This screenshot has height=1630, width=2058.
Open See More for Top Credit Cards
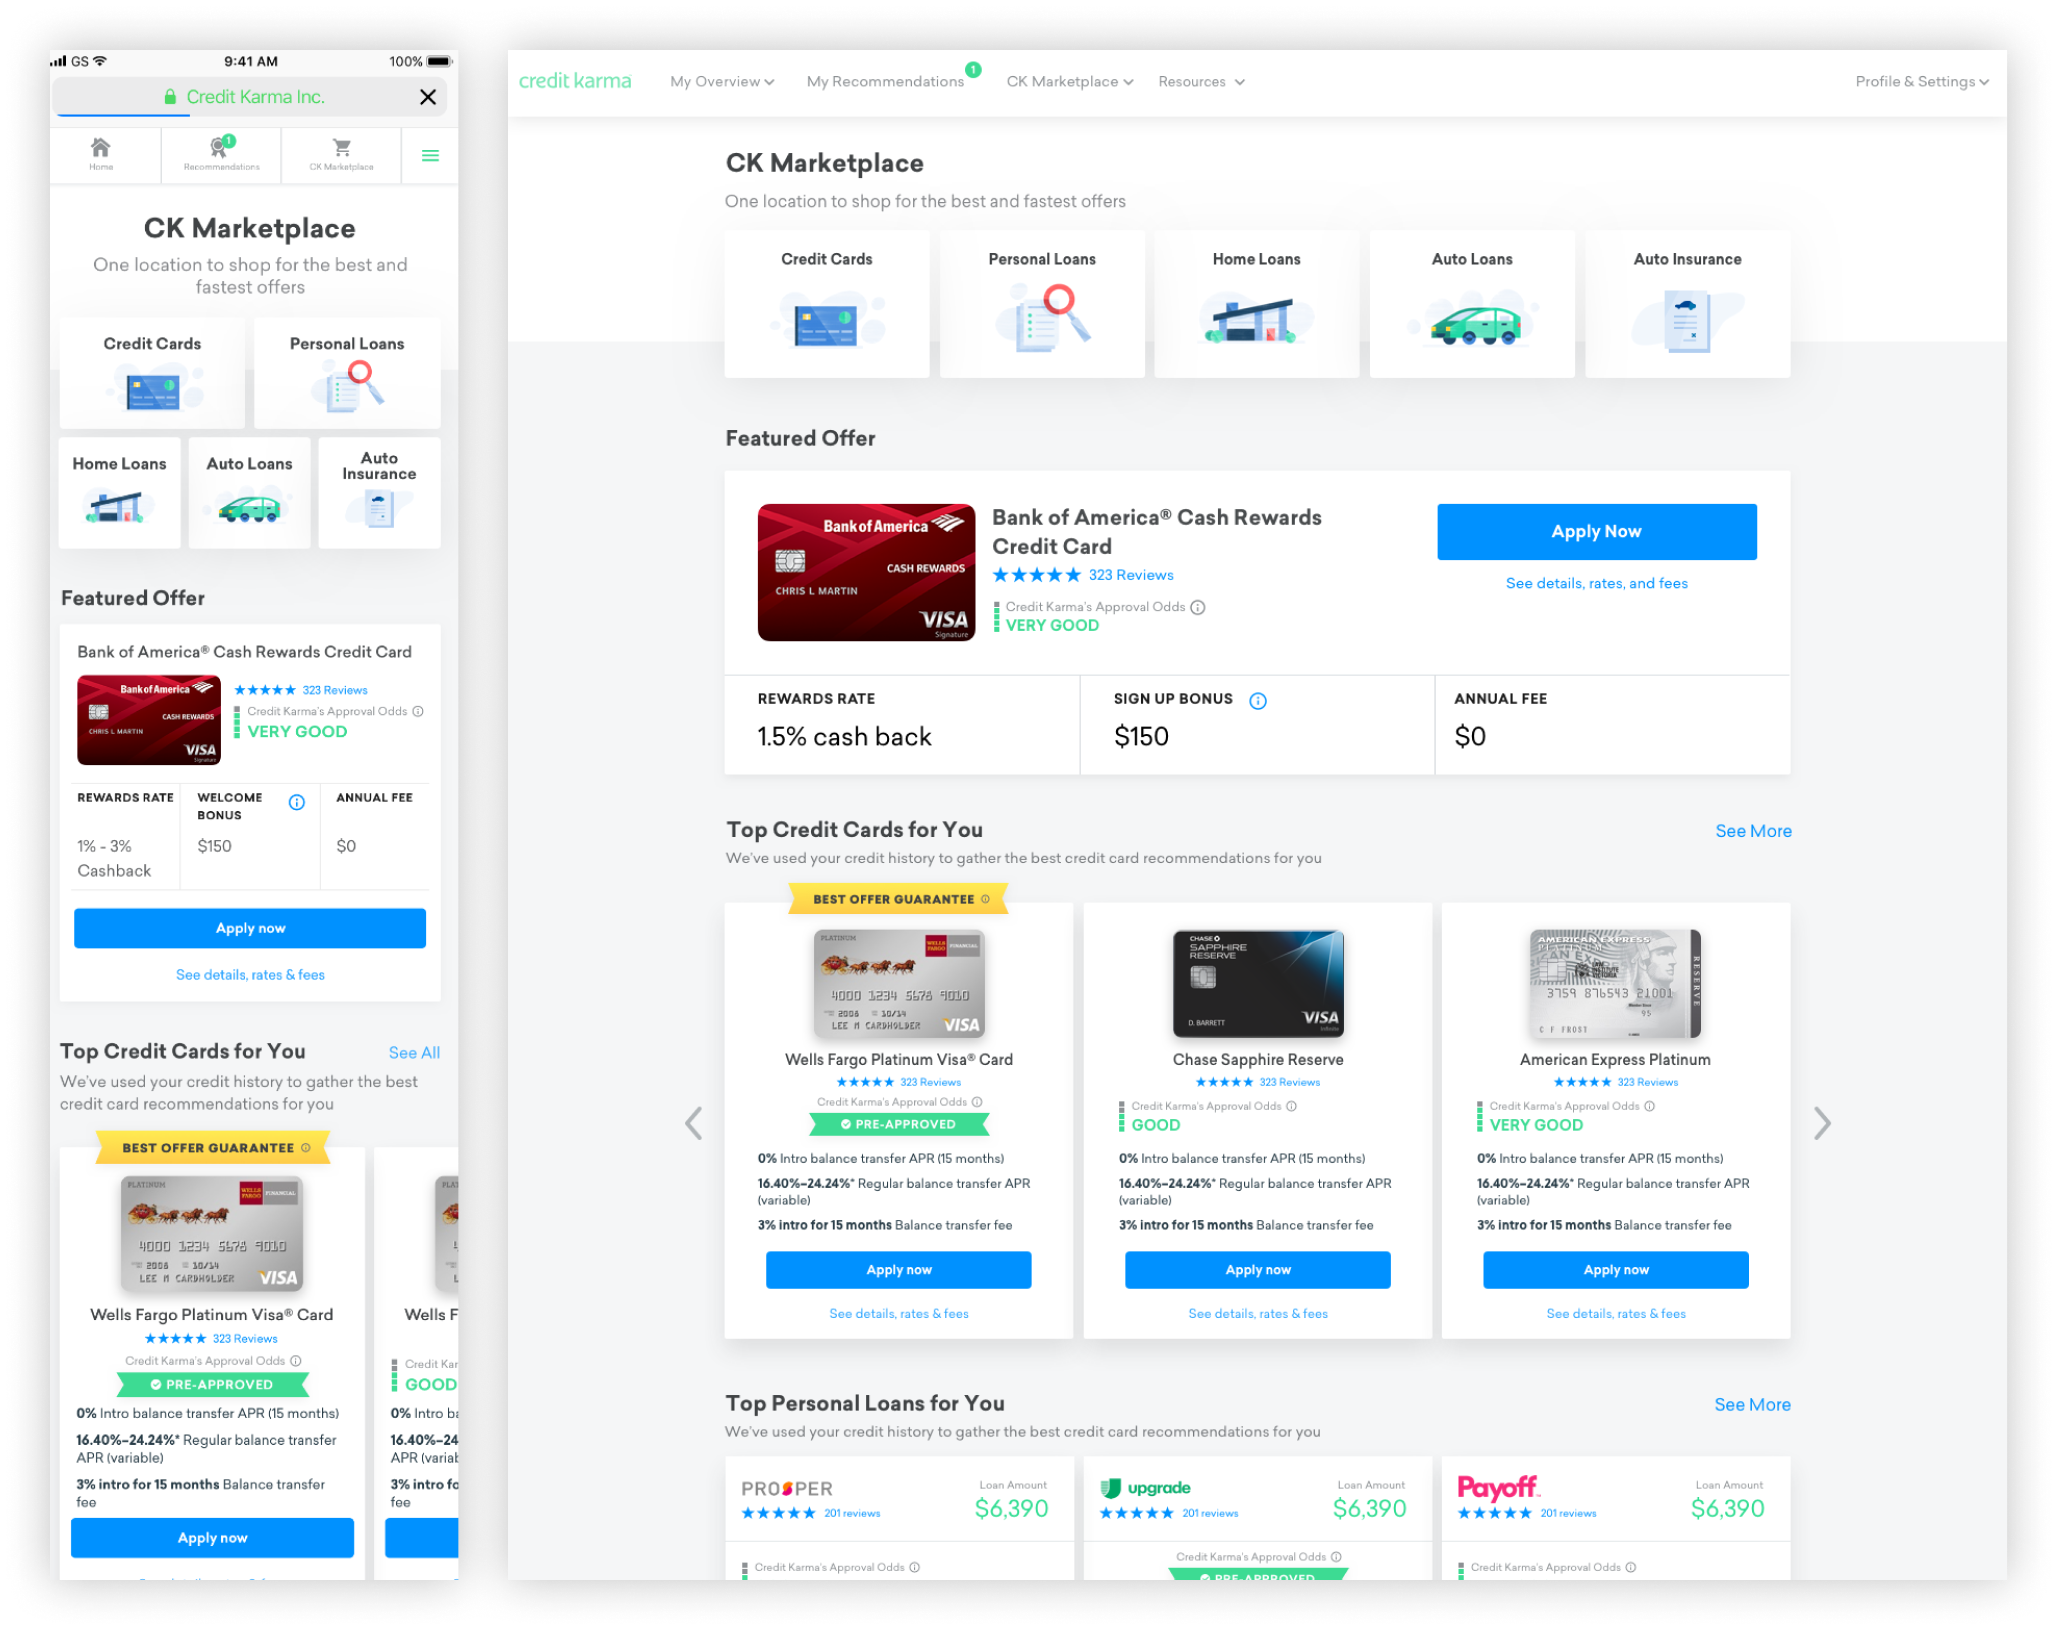click(x=1753, y=831)
